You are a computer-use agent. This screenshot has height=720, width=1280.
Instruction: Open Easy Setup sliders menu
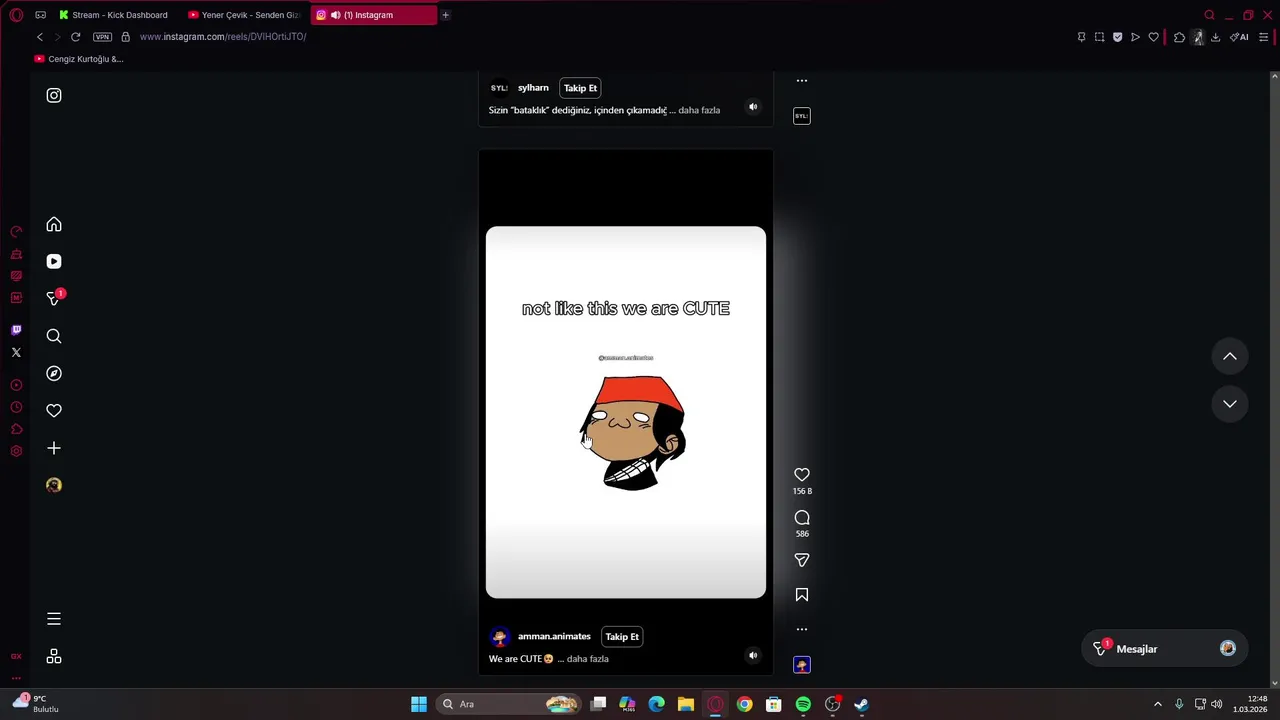coord(1263,37)
